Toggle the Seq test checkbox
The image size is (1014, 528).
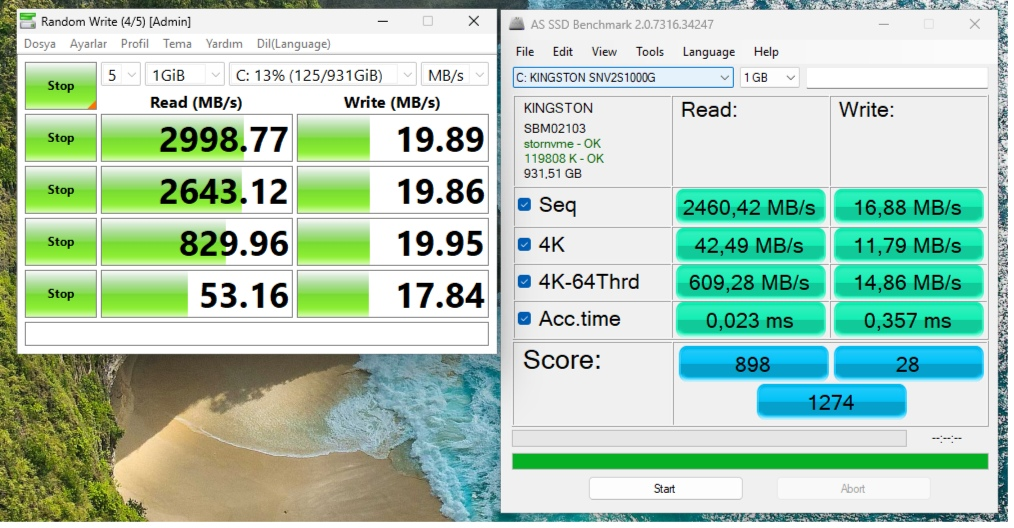[524, 205]
